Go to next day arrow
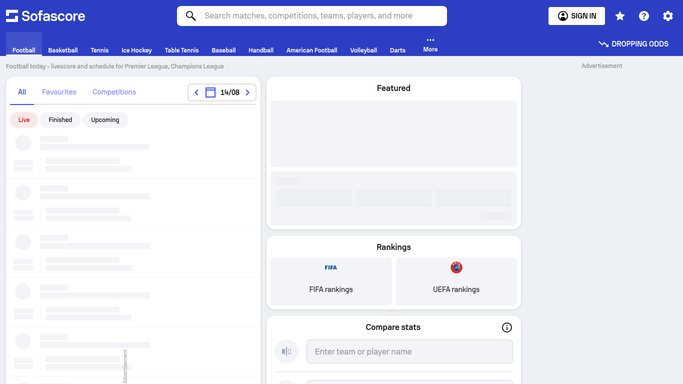Screen dimensions: 683x384 coord(247,92)
